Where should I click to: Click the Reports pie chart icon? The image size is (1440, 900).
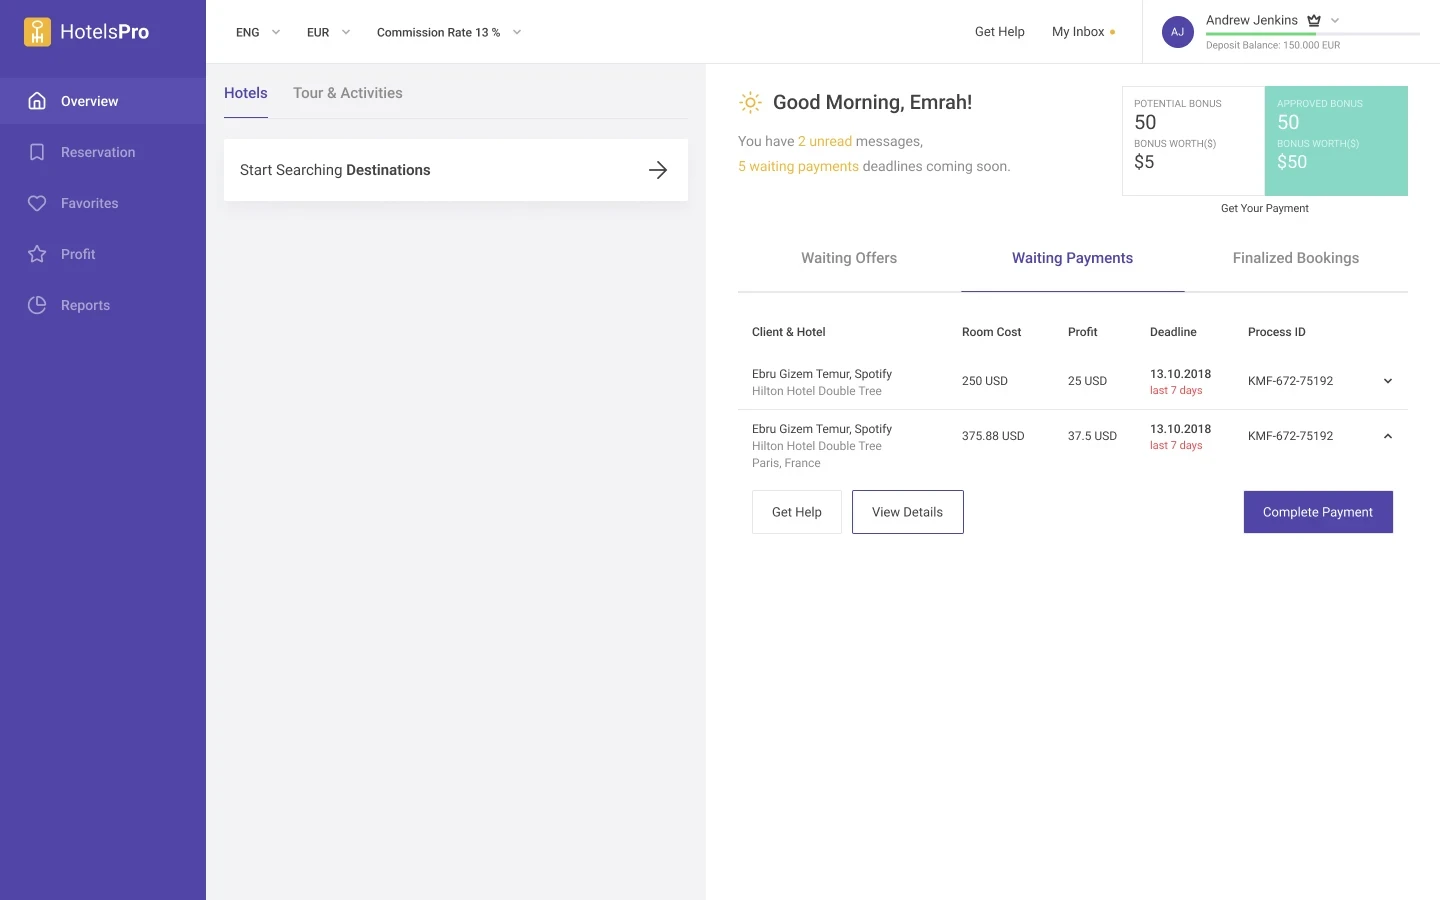pyautogui.click(x=37, y=305)
